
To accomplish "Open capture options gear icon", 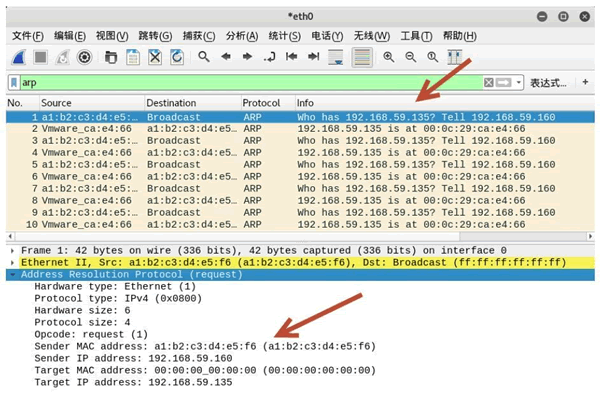I will (x=84, y=57).
